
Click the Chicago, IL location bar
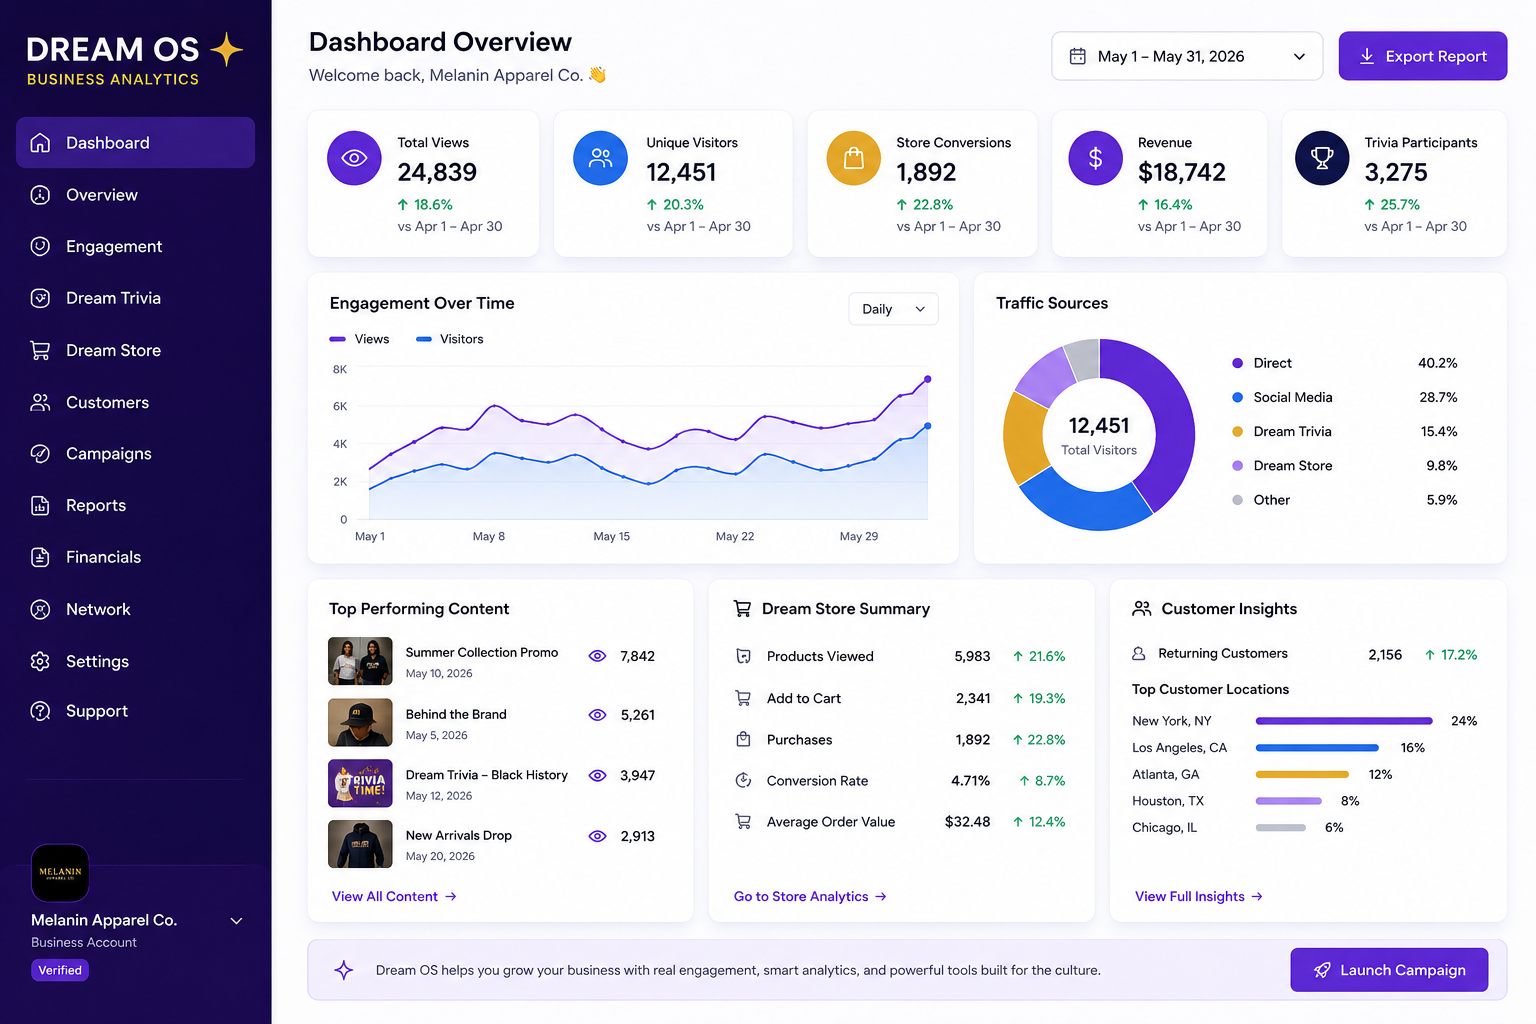click(1280, 828)
